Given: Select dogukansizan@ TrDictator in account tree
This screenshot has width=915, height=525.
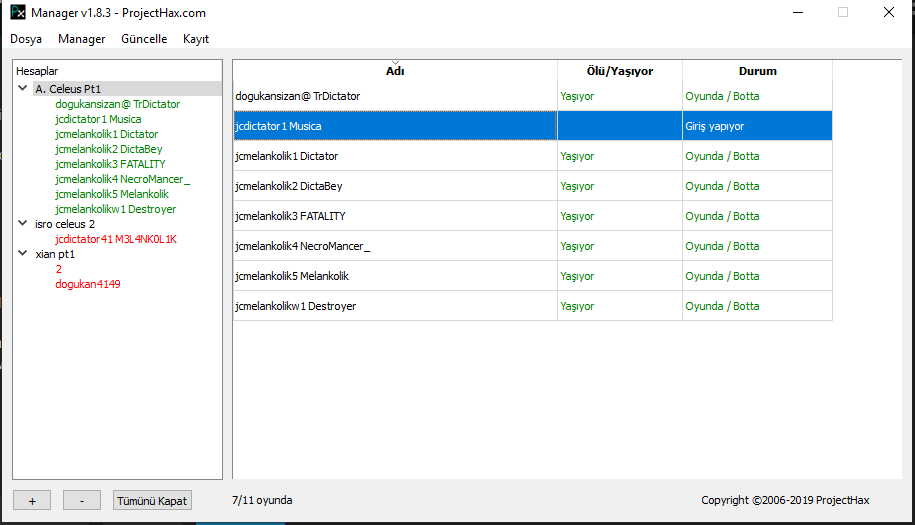Looking at the screenshot, I should [117, 104].
